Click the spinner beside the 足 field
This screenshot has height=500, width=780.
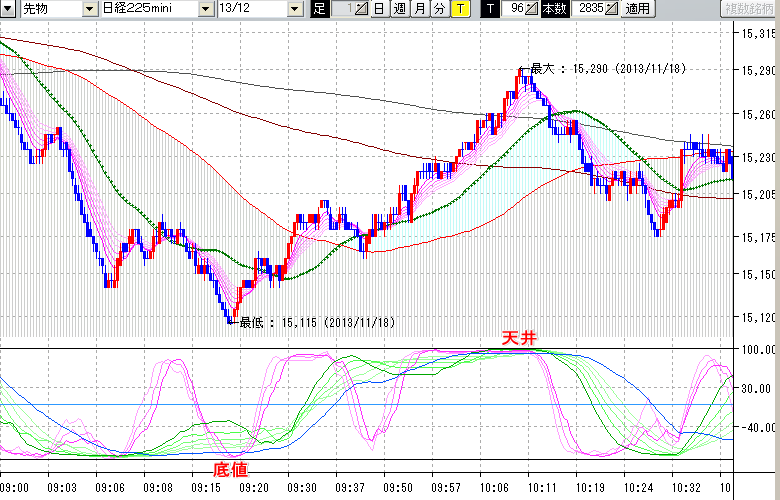361,9
